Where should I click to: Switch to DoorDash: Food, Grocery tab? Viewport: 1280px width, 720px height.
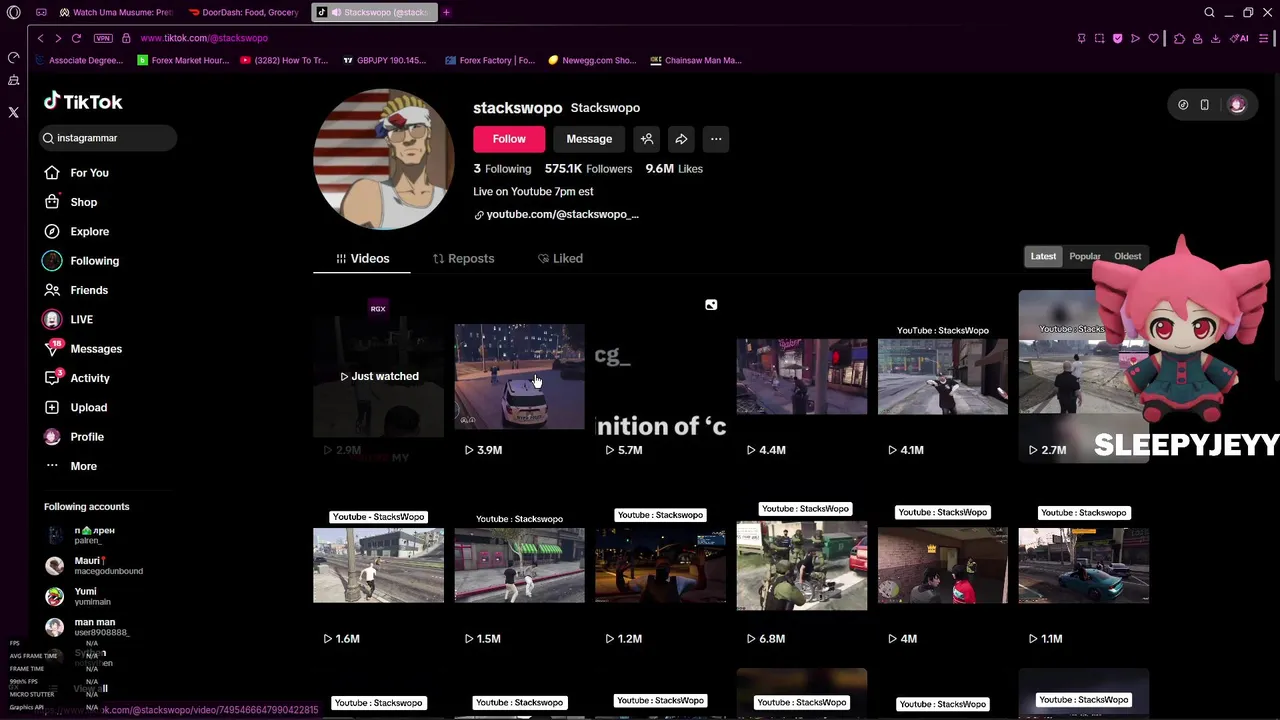pyautogui.click(x=243, y=12)
